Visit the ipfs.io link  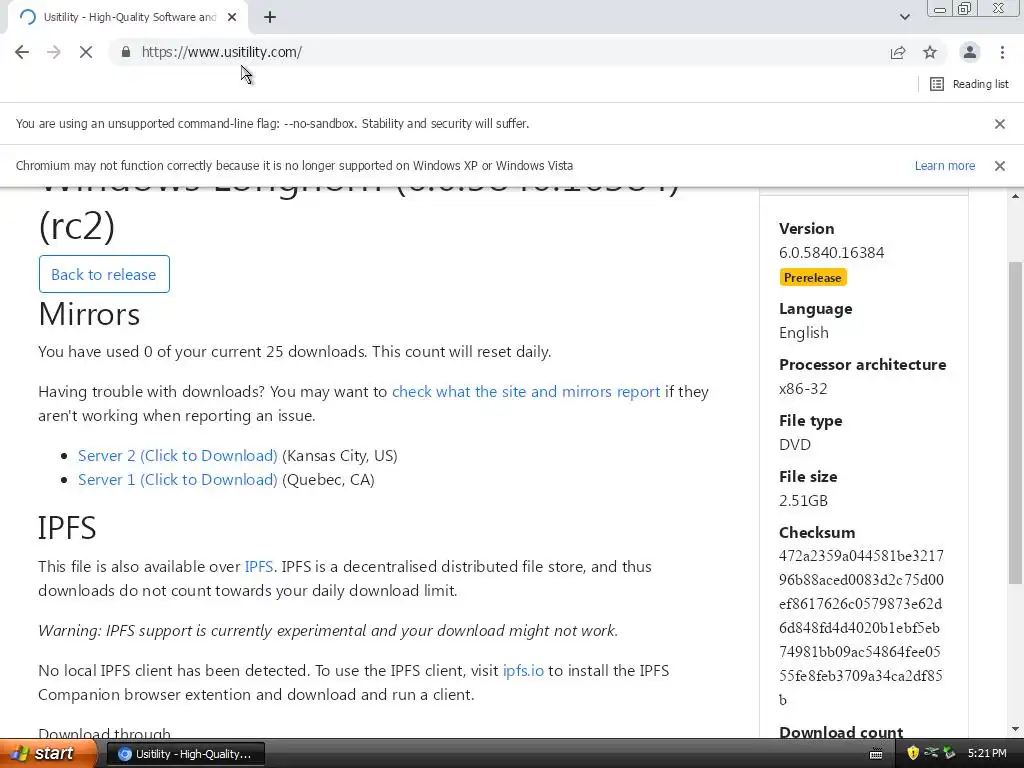point(523,671)
